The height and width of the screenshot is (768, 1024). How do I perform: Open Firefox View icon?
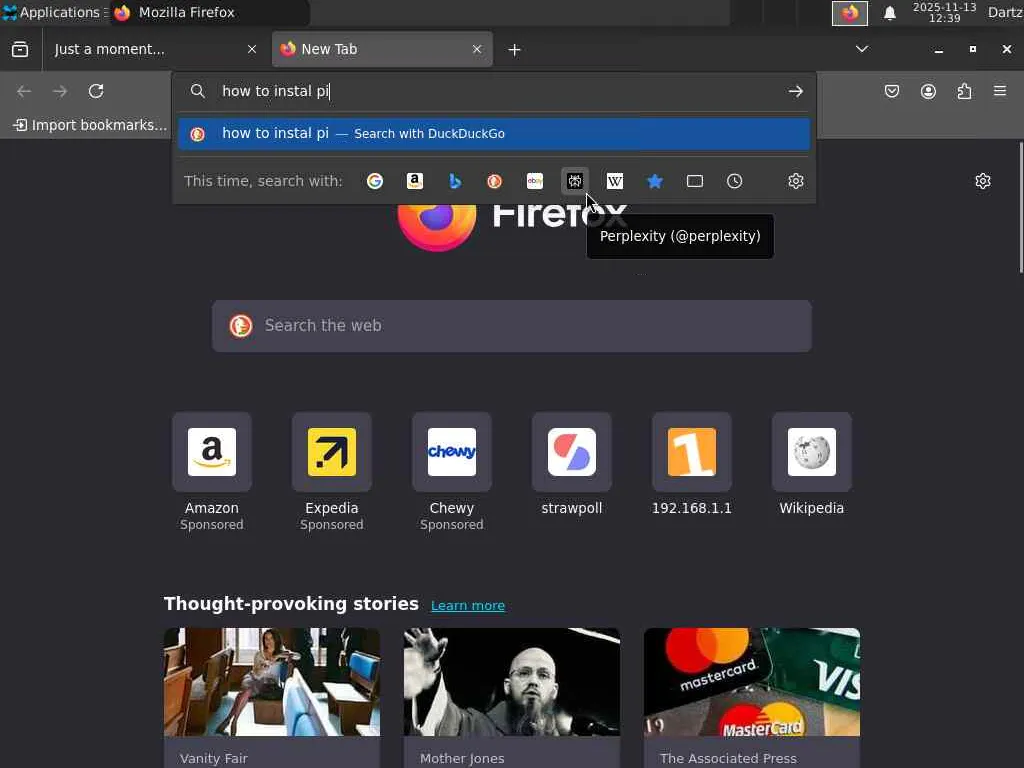(20, 49)
